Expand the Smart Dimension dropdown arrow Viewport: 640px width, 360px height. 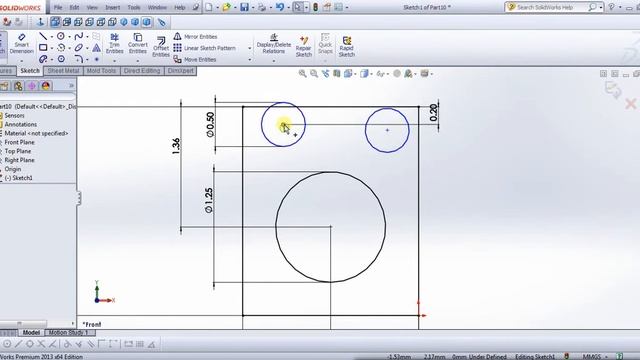[x=22, y=60]
